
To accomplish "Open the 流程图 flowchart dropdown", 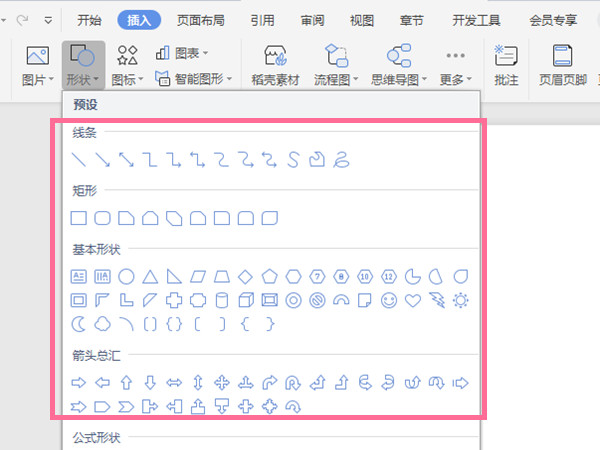I will click(x=336, y=65).
